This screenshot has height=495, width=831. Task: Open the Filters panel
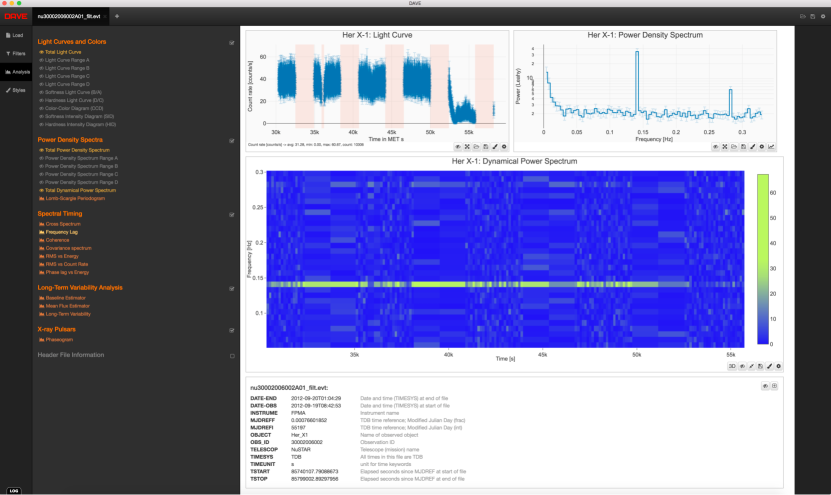[x=16, y=54]
